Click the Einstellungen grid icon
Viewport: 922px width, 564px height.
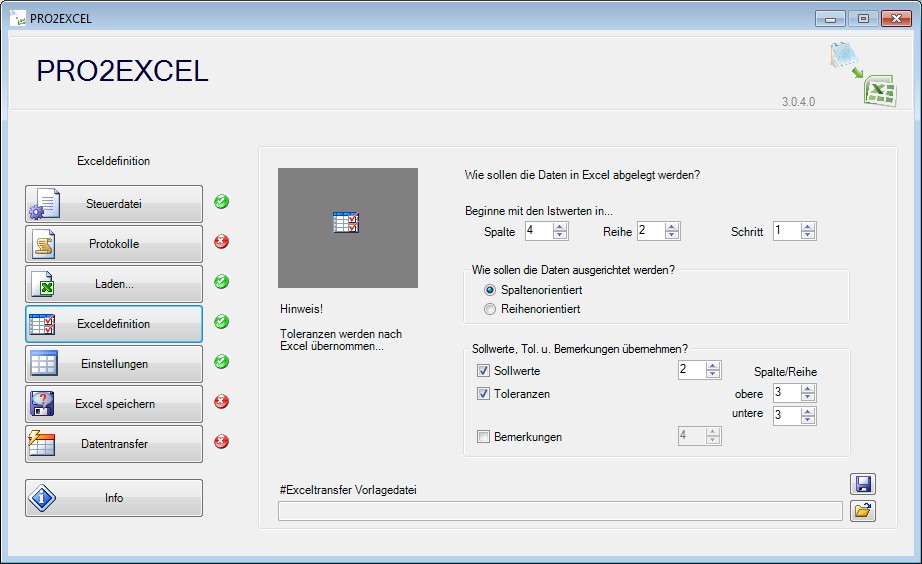tap(44, 363)
